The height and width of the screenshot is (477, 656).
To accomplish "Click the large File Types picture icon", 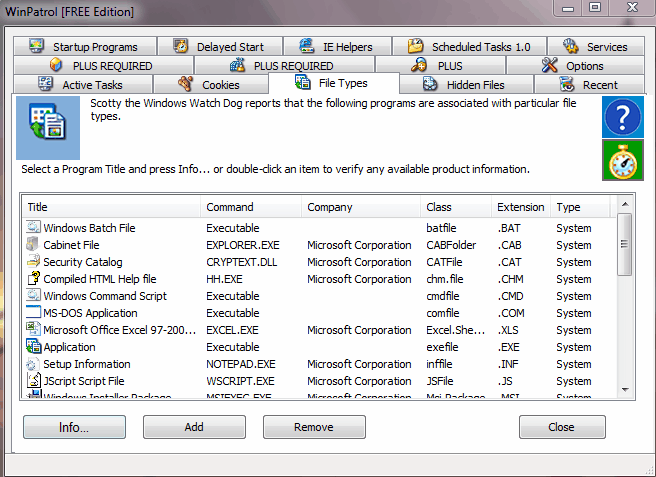I will (x=48, y=128).
